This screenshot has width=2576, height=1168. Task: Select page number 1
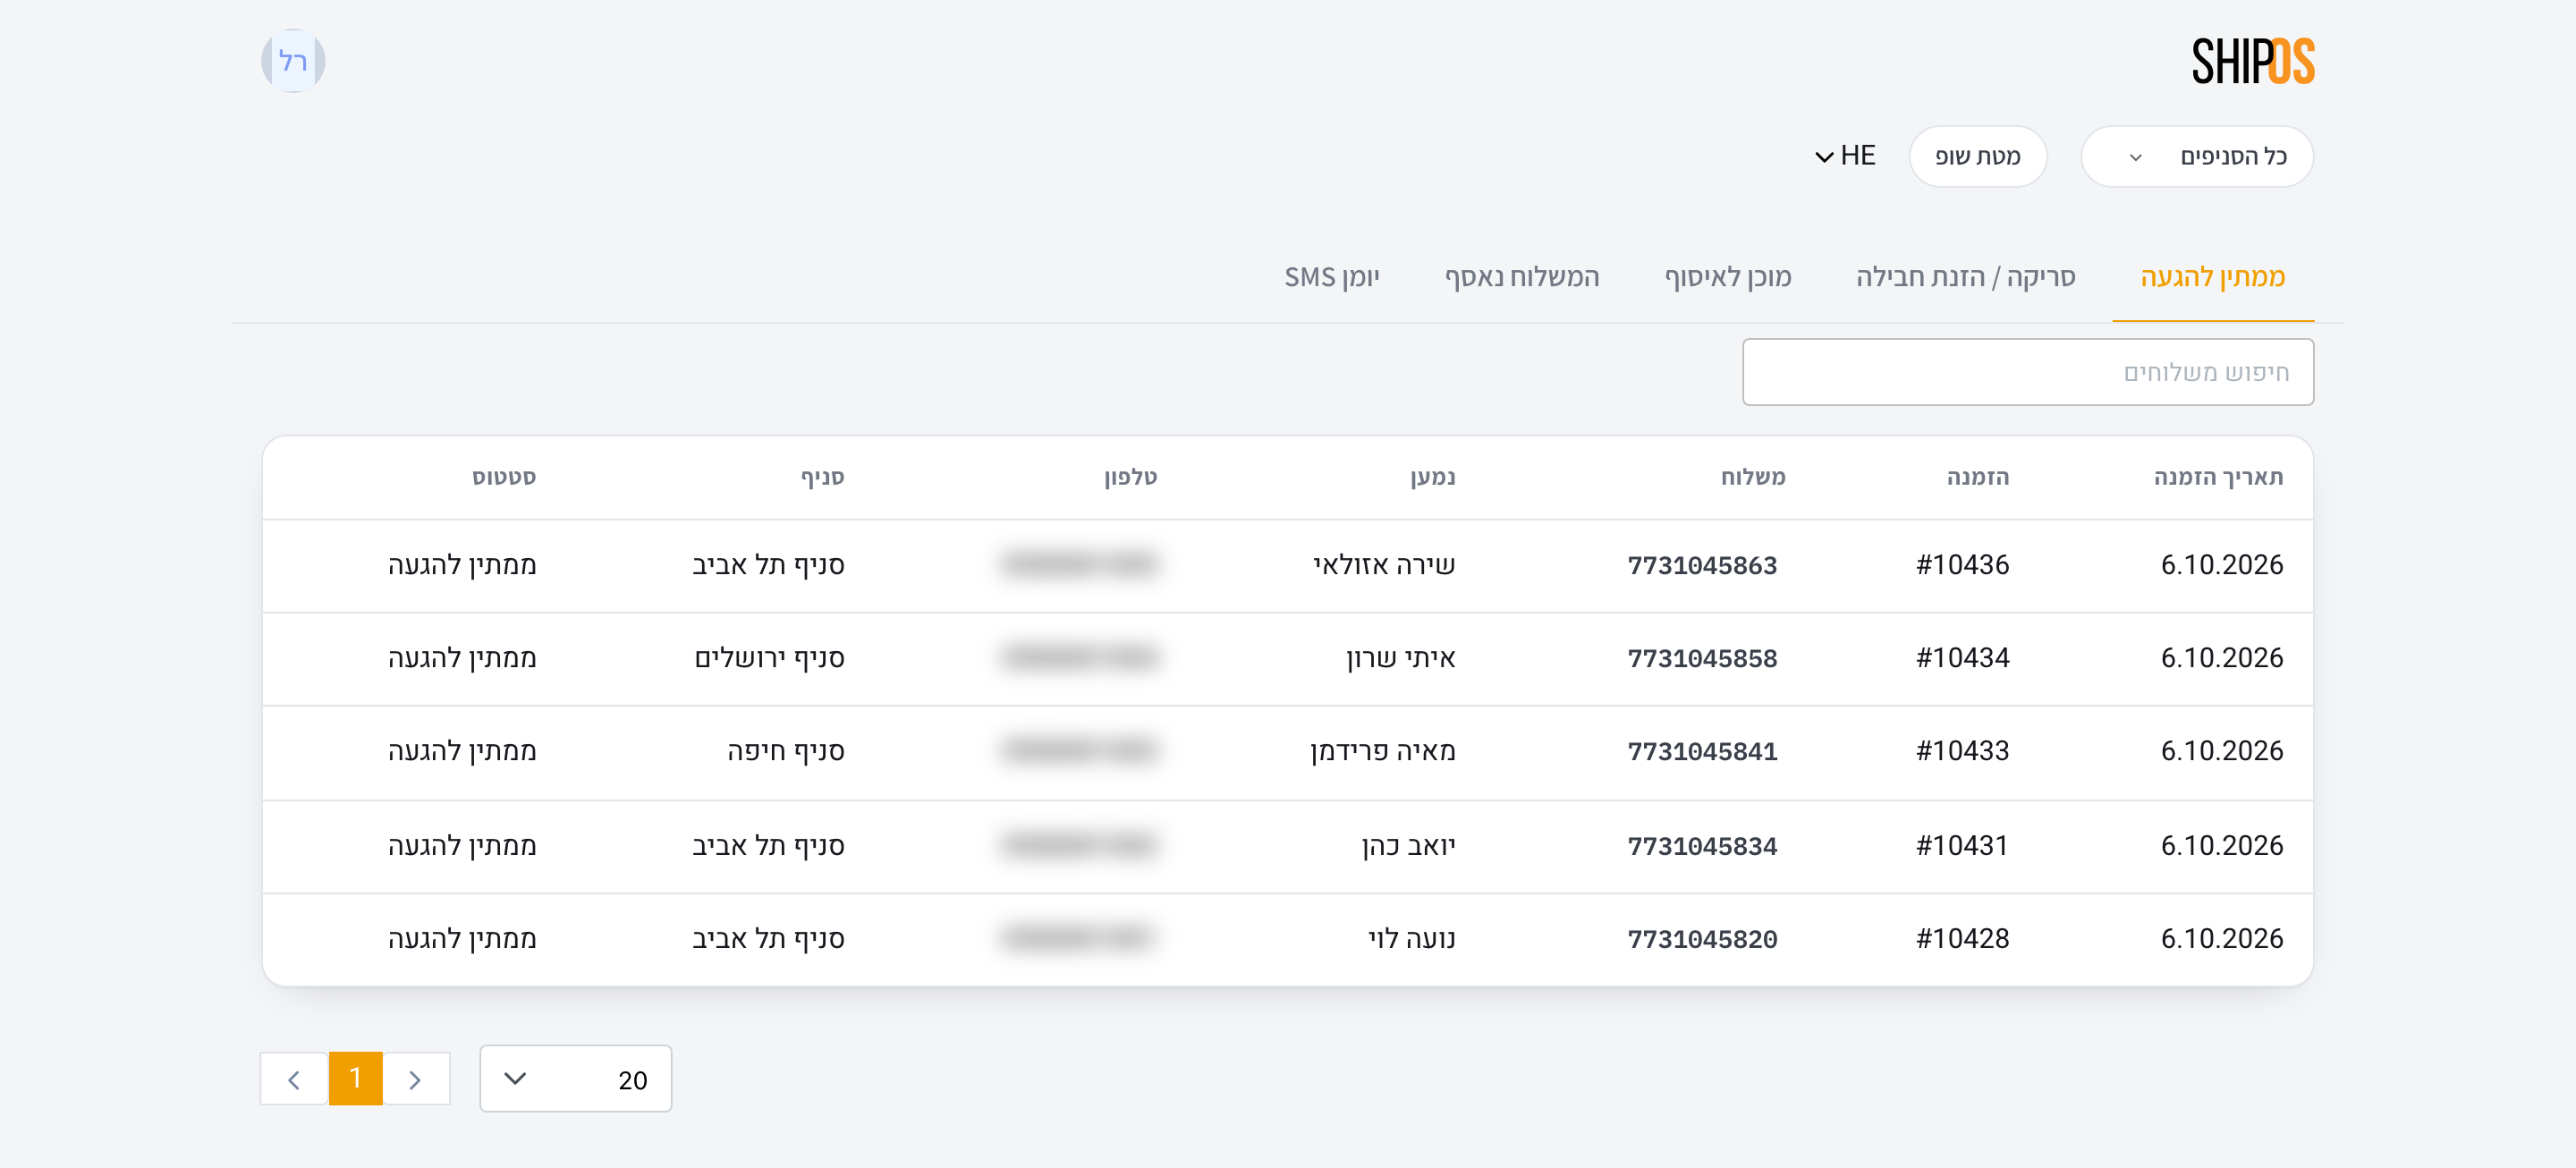355,1079
